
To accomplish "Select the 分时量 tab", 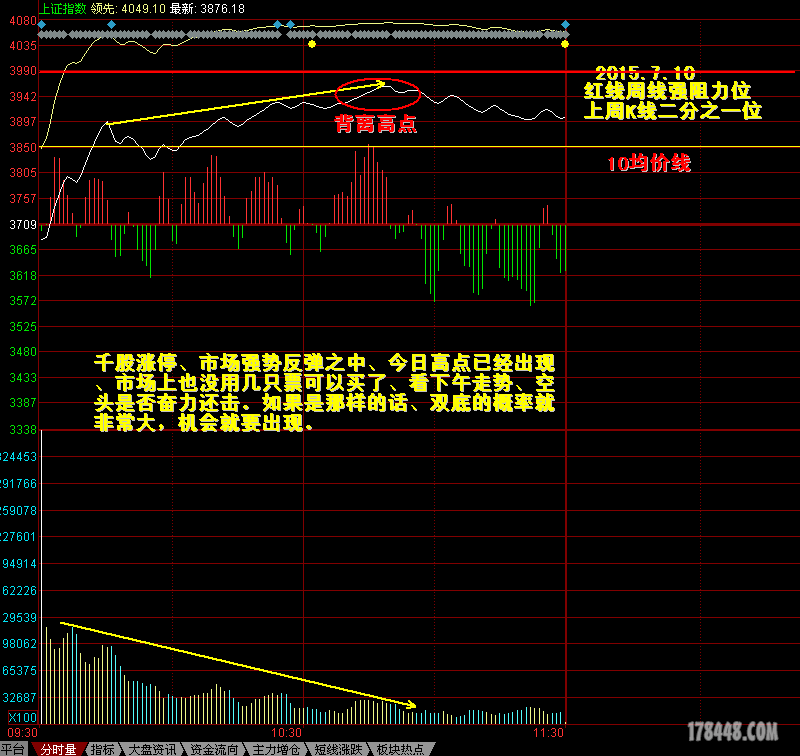I will [58, 749].
